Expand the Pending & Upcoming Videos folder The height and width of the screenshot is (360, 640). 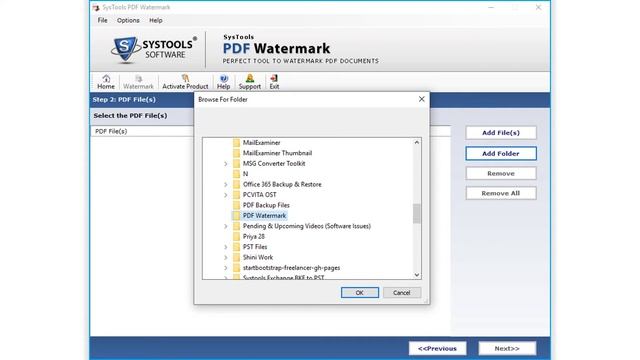click(226, 226)
